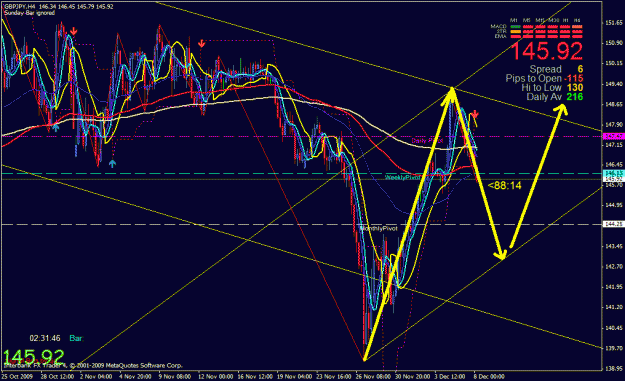625x381 pixels.
Task: Select the red STR H4 signal bar
Action: (577, 31)
